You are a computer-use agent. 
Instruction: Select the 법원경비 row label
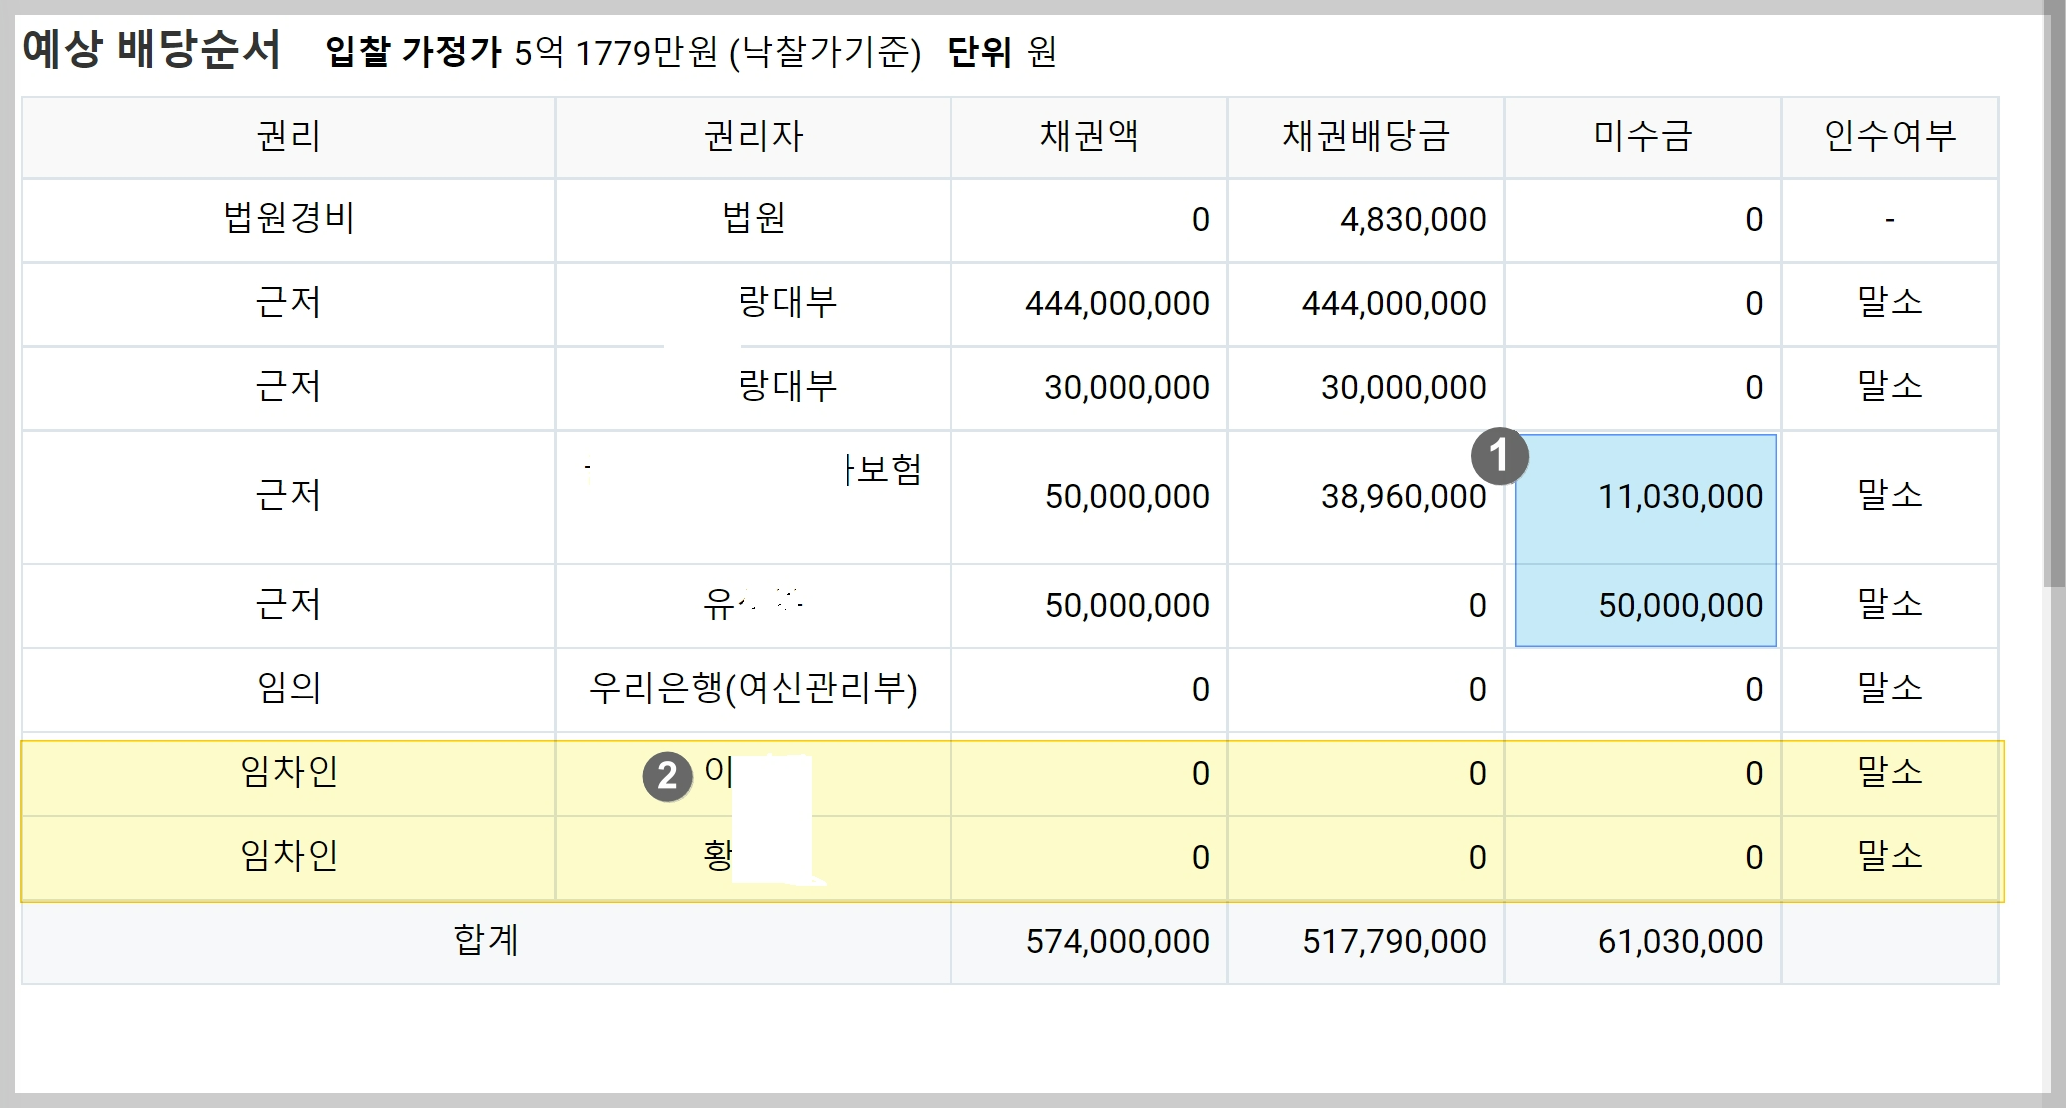pos(288,219)
